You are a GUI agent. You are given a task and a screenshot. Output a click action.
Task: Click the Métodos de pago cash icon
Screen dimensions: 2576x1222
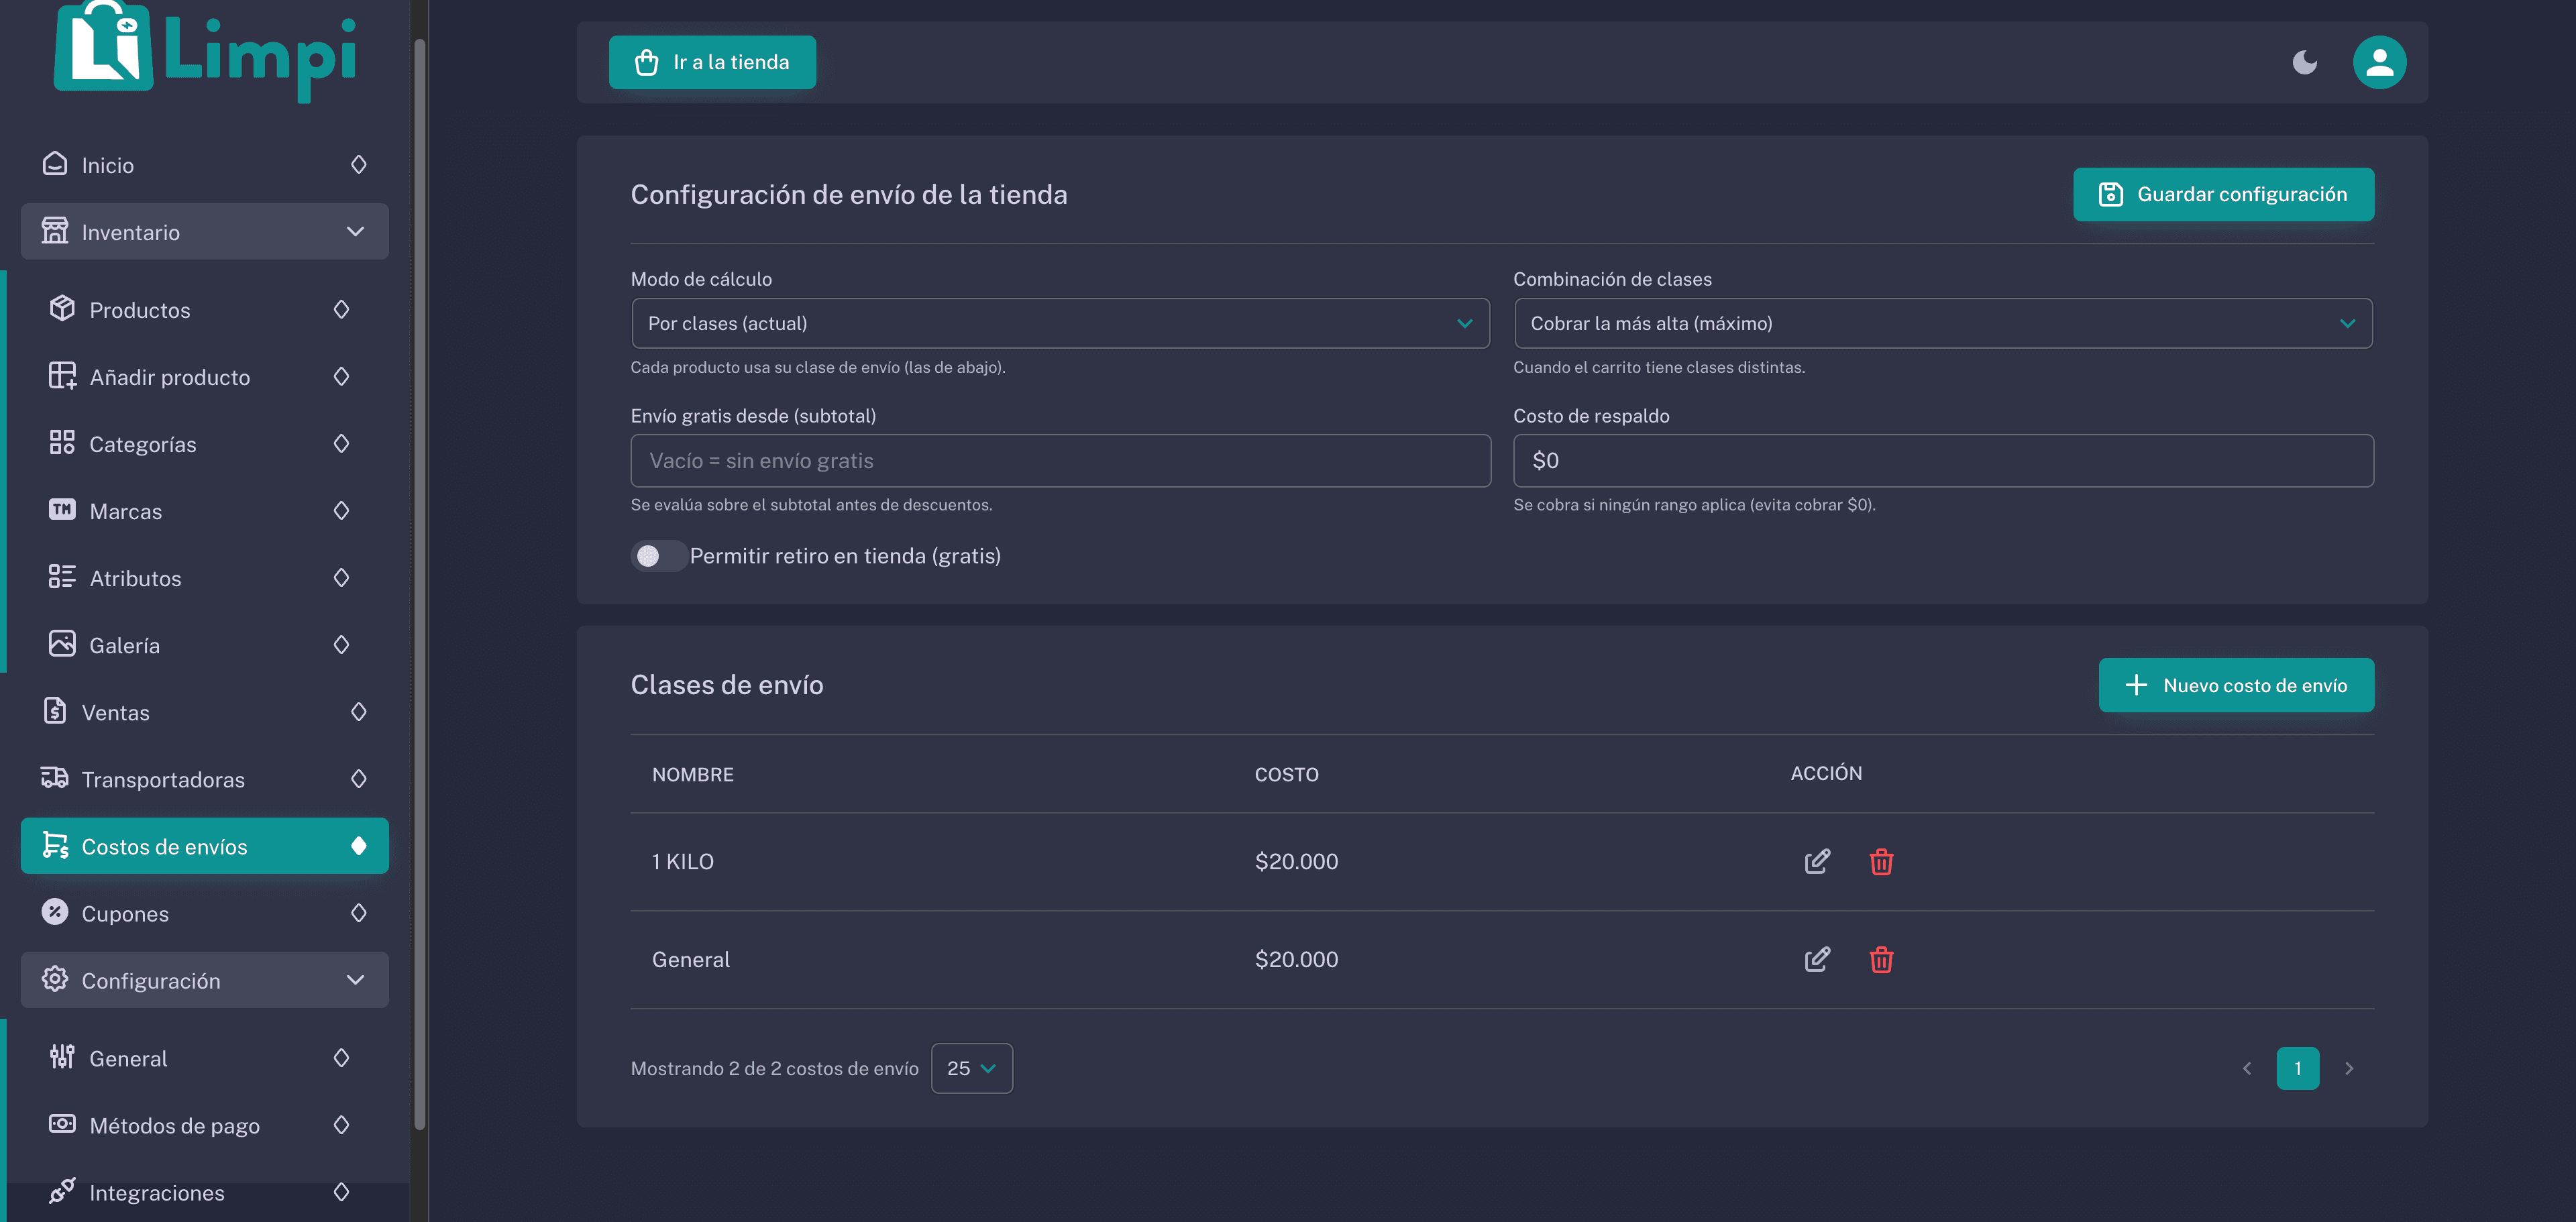click(x=62, y=1124)
